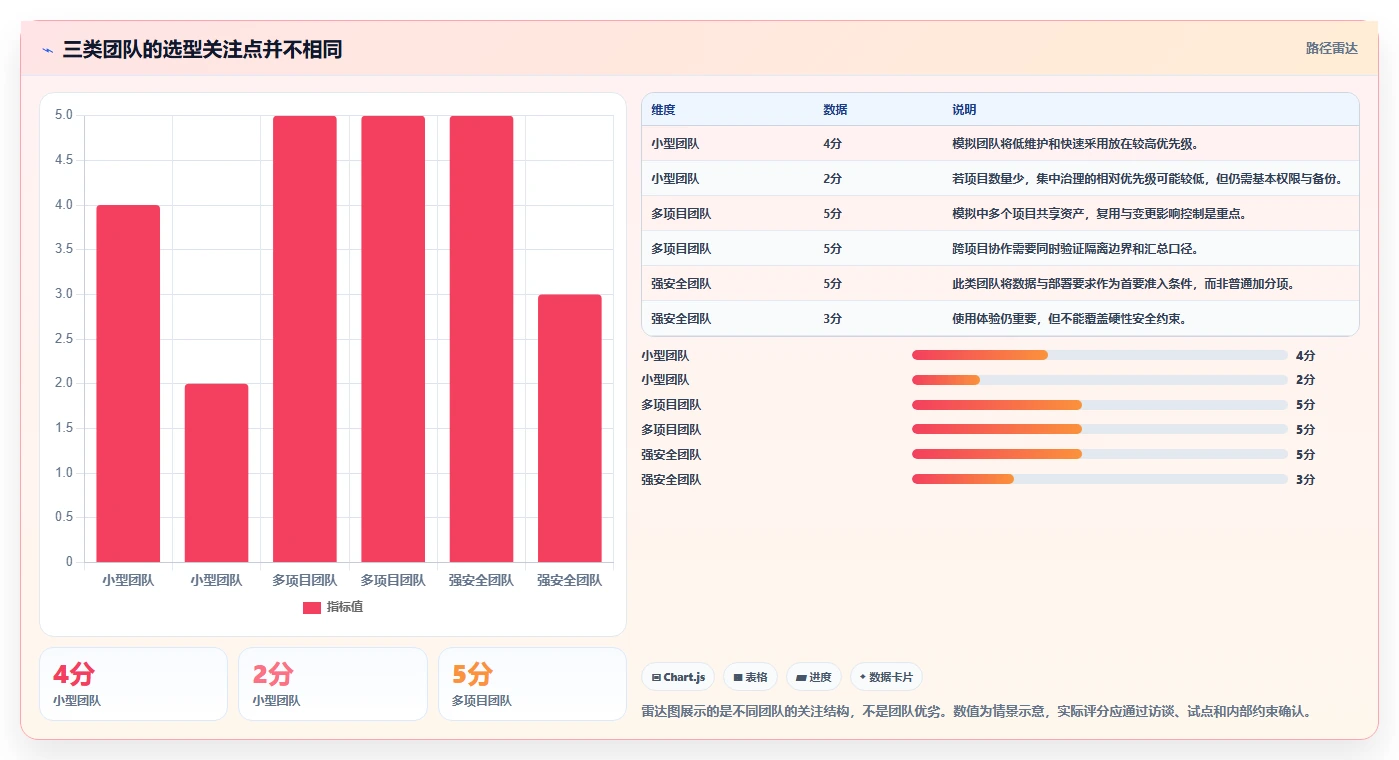Click the 维度 table column header

click(663, 110)
